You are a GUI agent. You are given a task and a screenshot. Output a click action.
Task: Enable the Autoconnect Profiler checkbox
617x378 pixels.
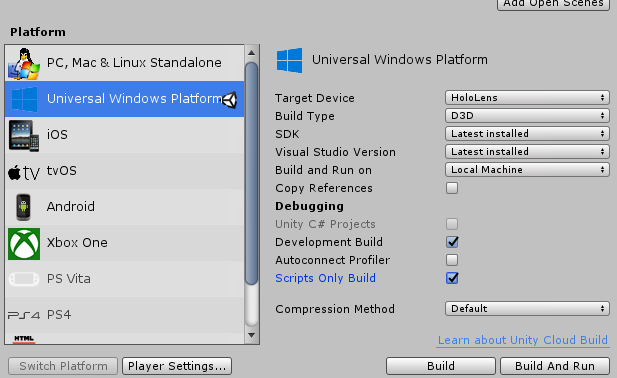tap(452, 260)
